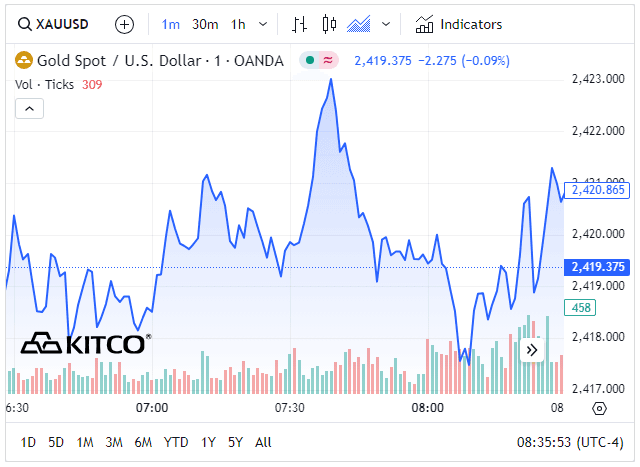This screenshot has width=640, height=467.
Task: Click the 2,423.000 price axis label
Action: click(x=598, y=79)
